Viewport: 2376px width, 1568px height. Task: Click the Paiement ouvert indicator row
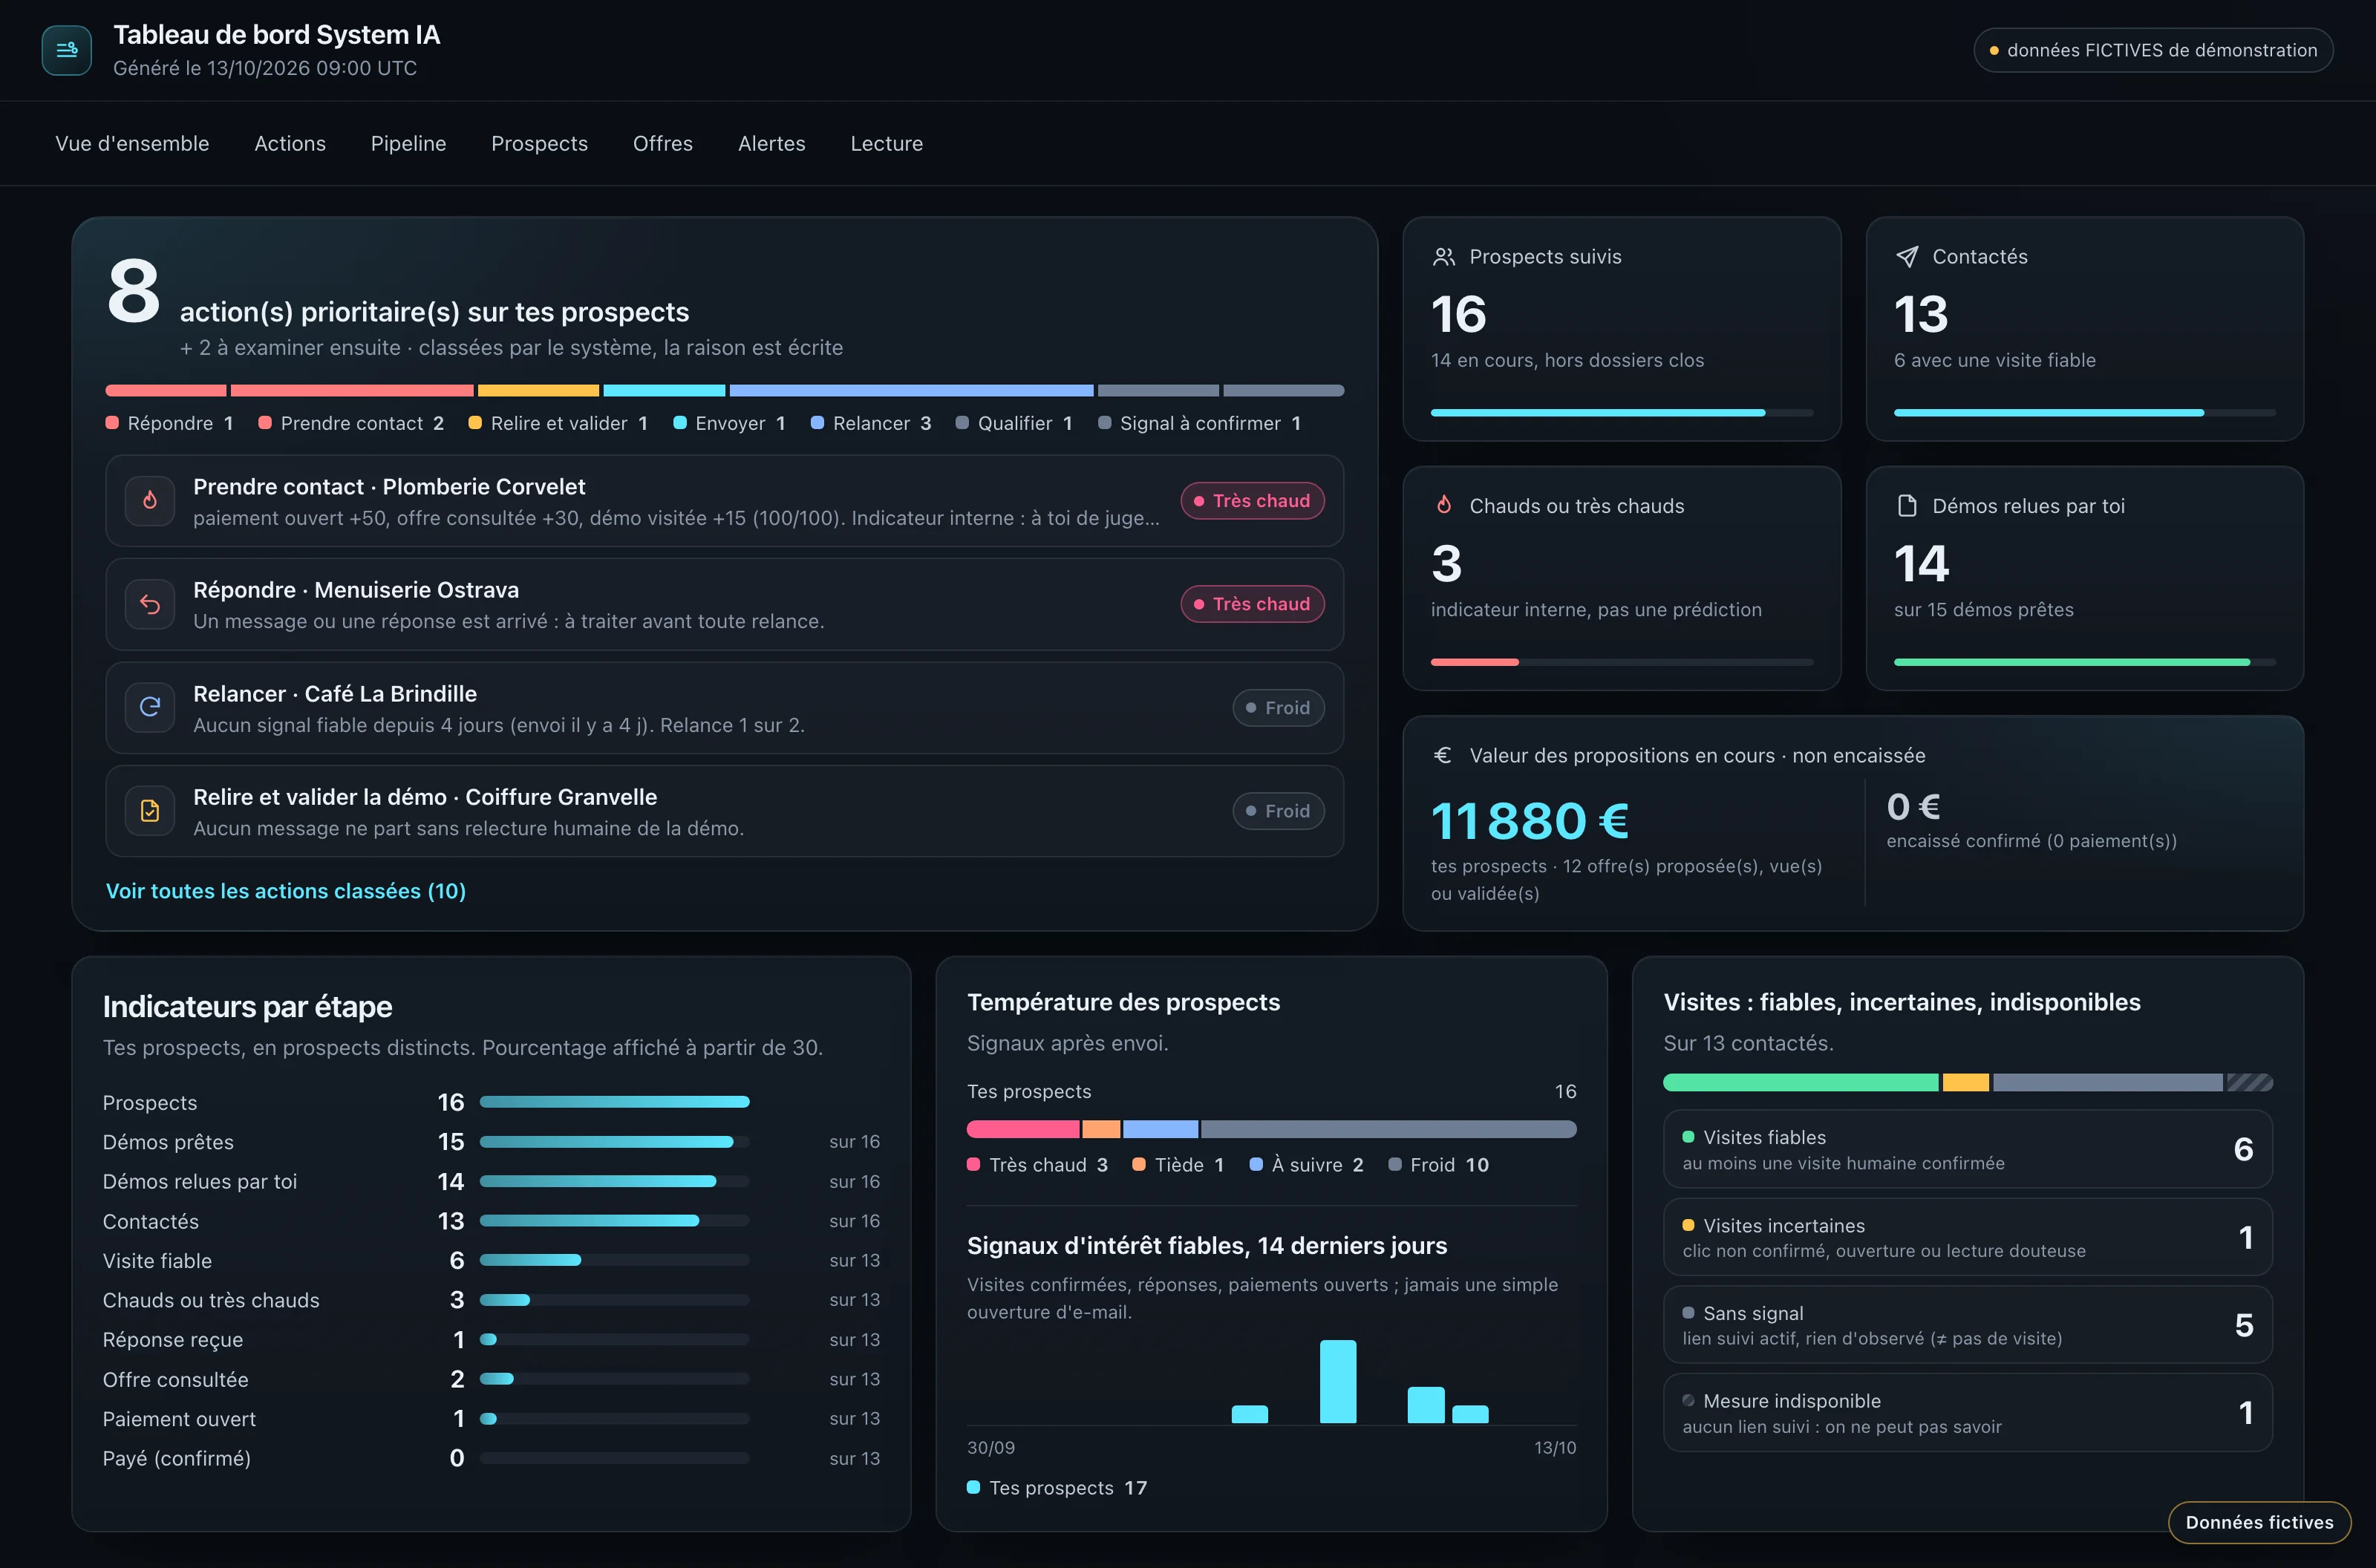491,1419
